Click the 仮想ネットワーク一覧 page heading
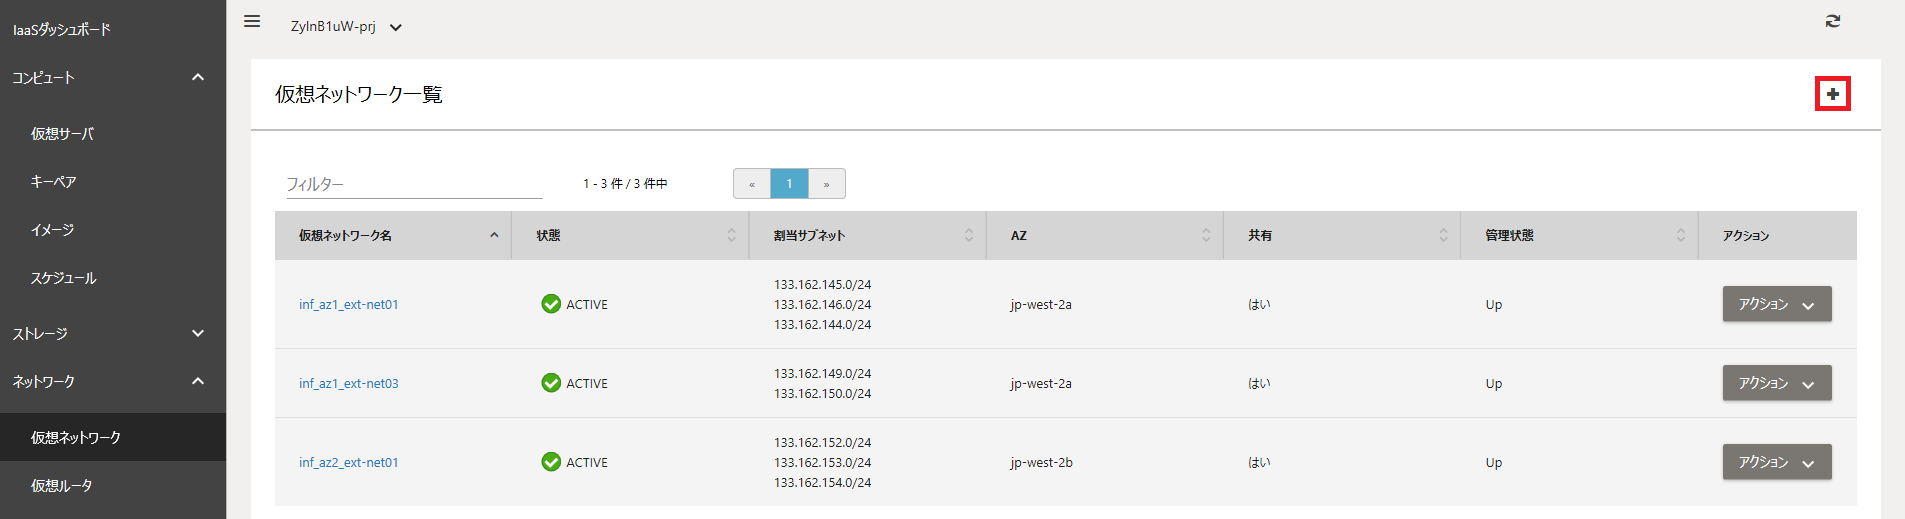Screen dimensions: 1905x519 pyautogui.click(x=359, y=94)
